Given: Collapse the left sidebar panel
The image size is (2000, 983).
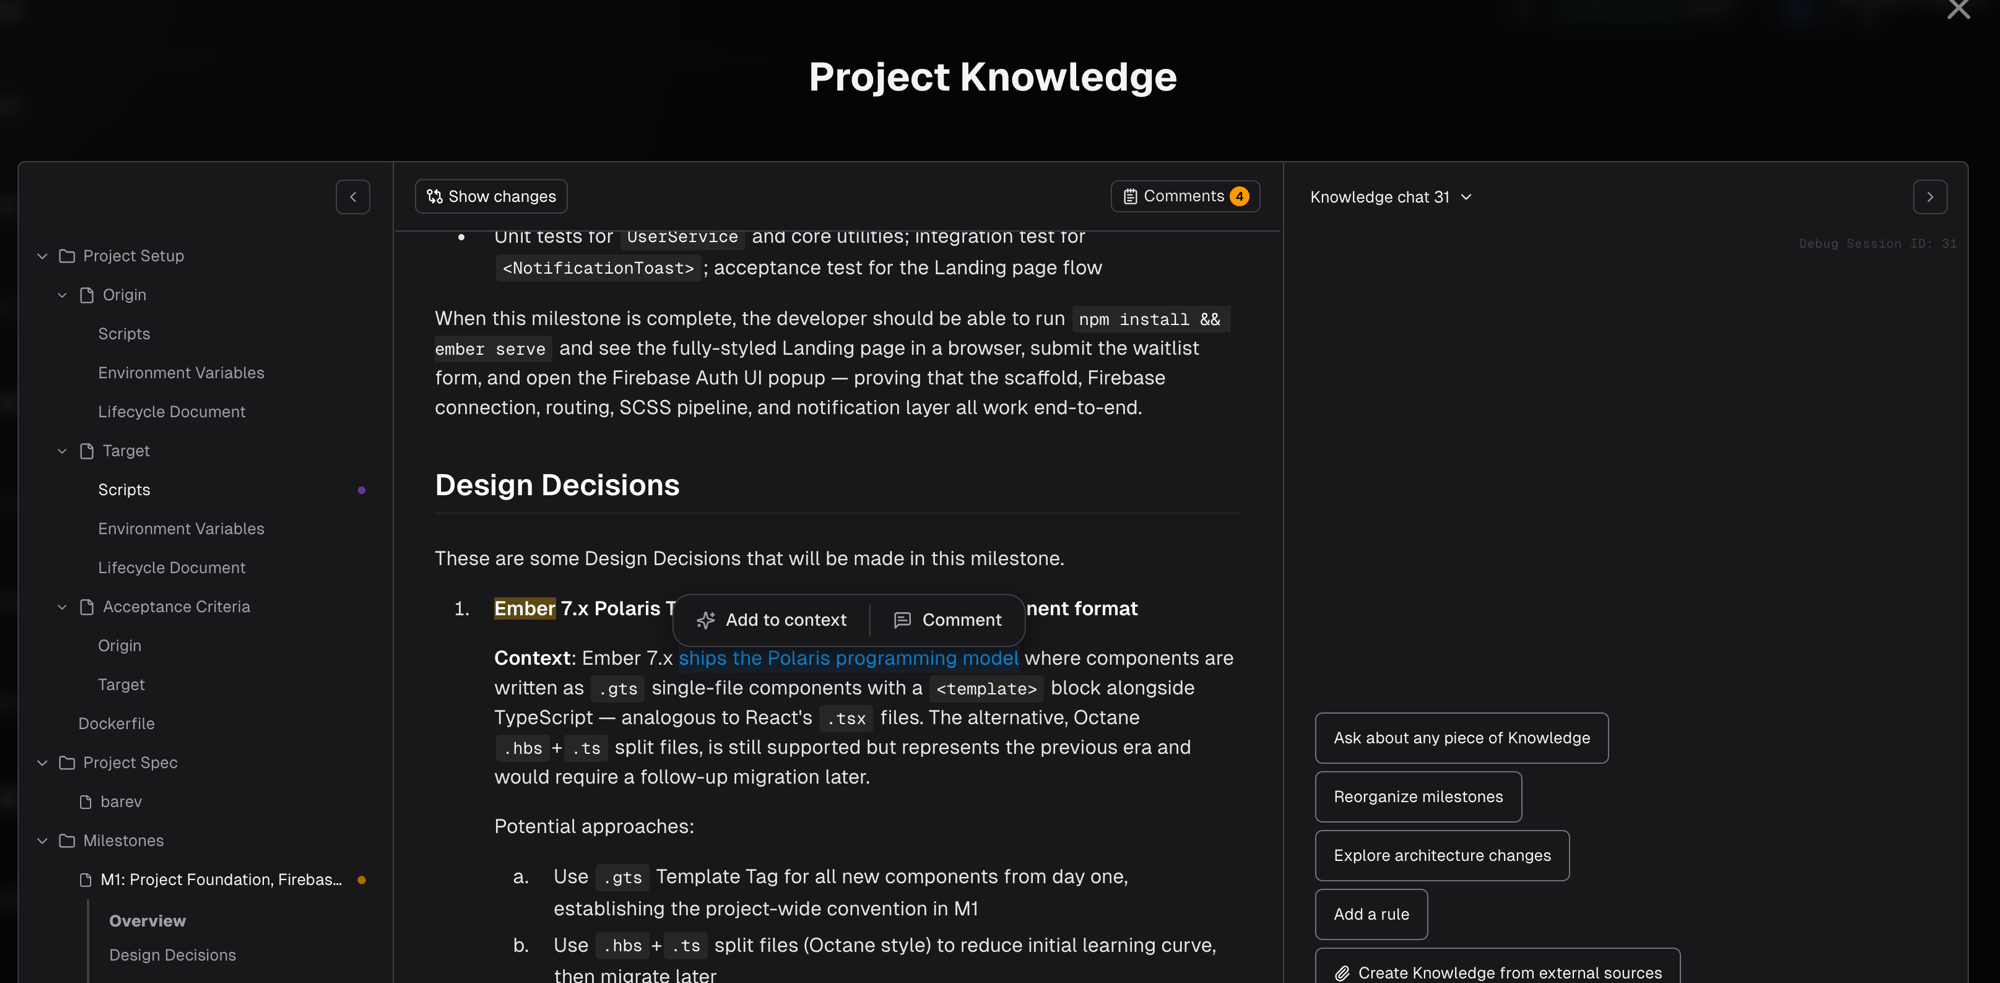Looking at the screenshot, I should point(353,197).
